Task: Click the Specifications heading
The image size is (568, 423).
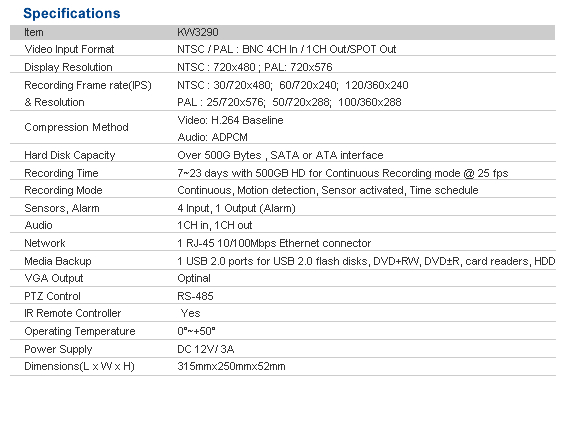Action: coord(71,13)
